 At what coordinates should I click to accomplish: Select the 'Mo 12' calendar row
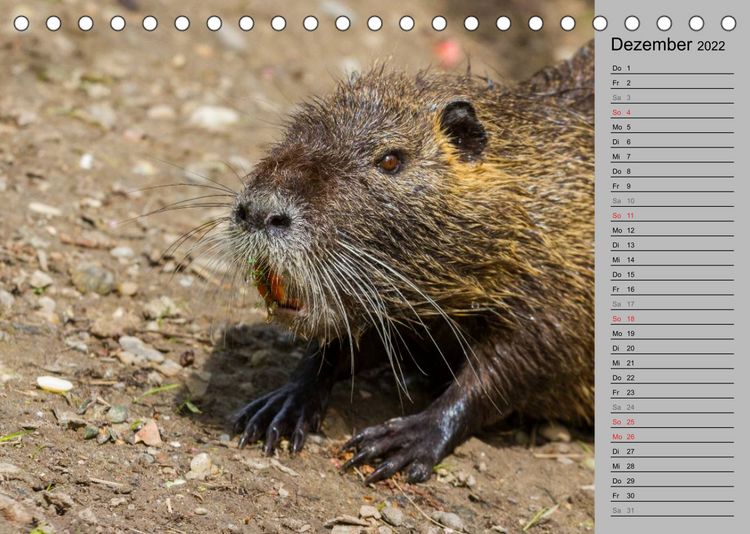point(672,230)
